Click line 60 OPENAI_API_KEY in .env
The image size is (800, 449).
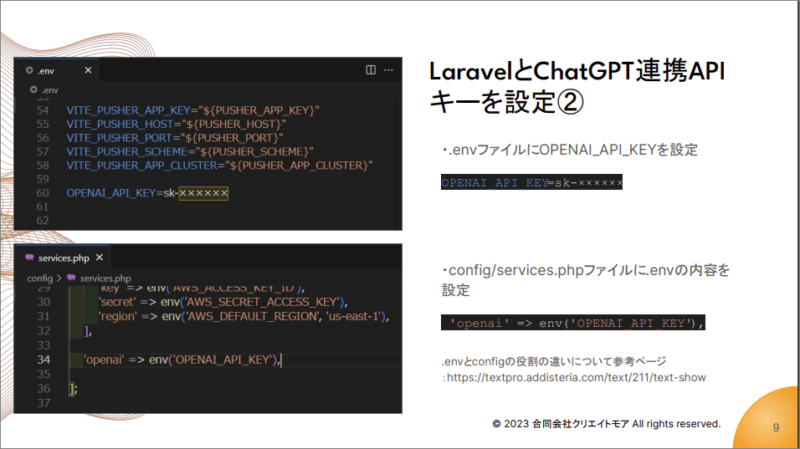click(111, 193)
